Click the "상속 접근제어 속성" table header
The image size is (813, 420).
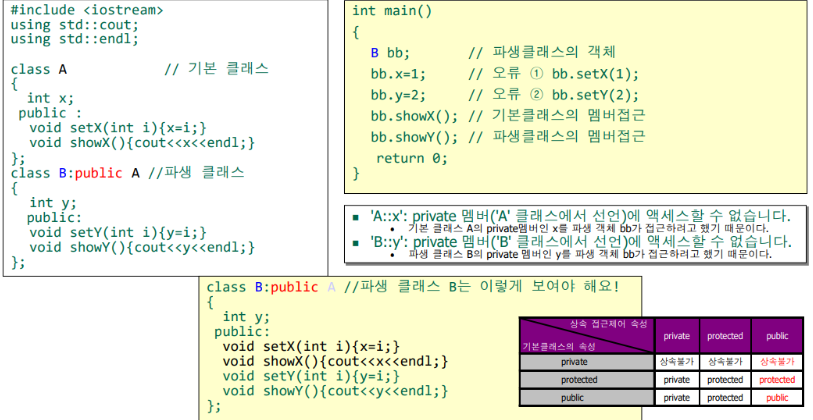point(608,324)
